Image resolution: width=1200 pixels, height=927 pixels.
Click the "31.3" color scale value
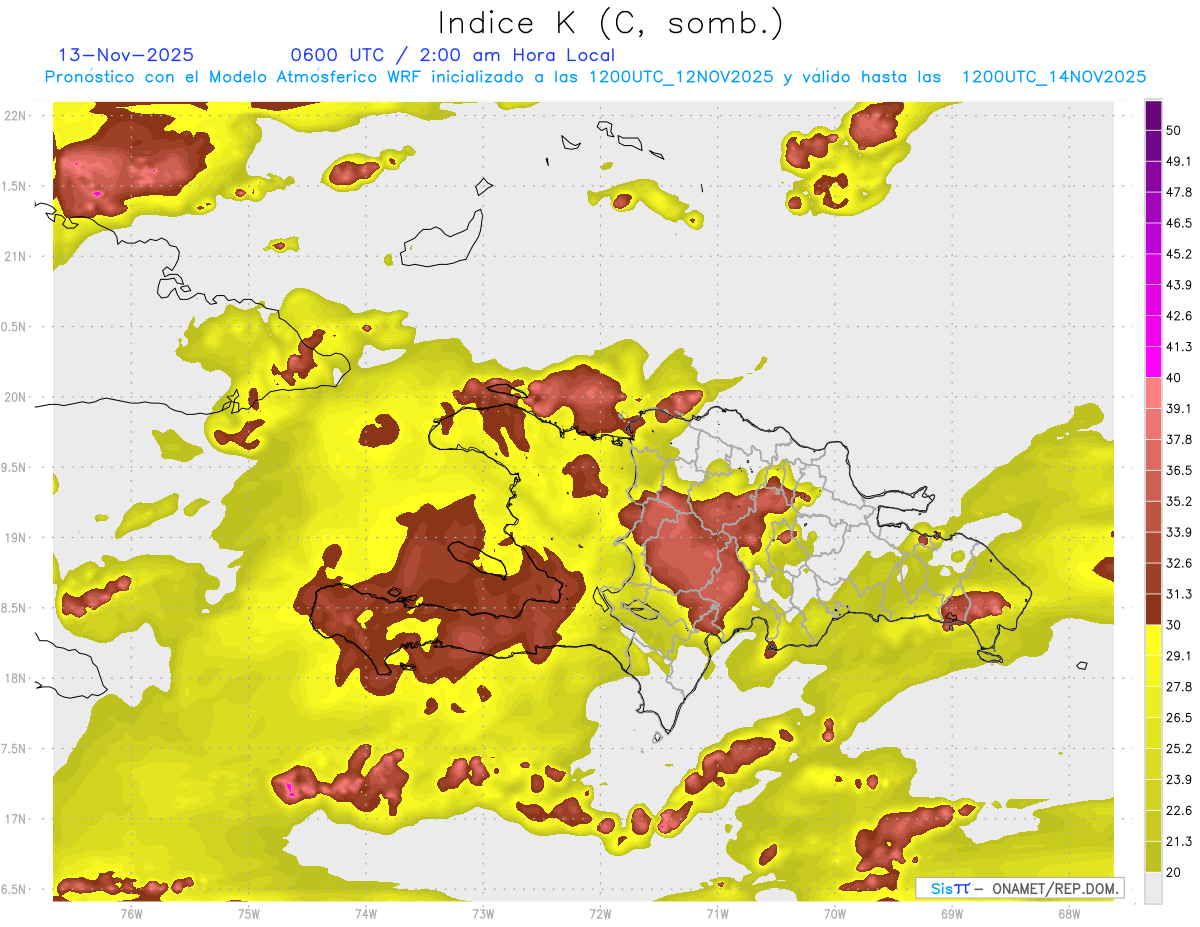coord(1179,594)
